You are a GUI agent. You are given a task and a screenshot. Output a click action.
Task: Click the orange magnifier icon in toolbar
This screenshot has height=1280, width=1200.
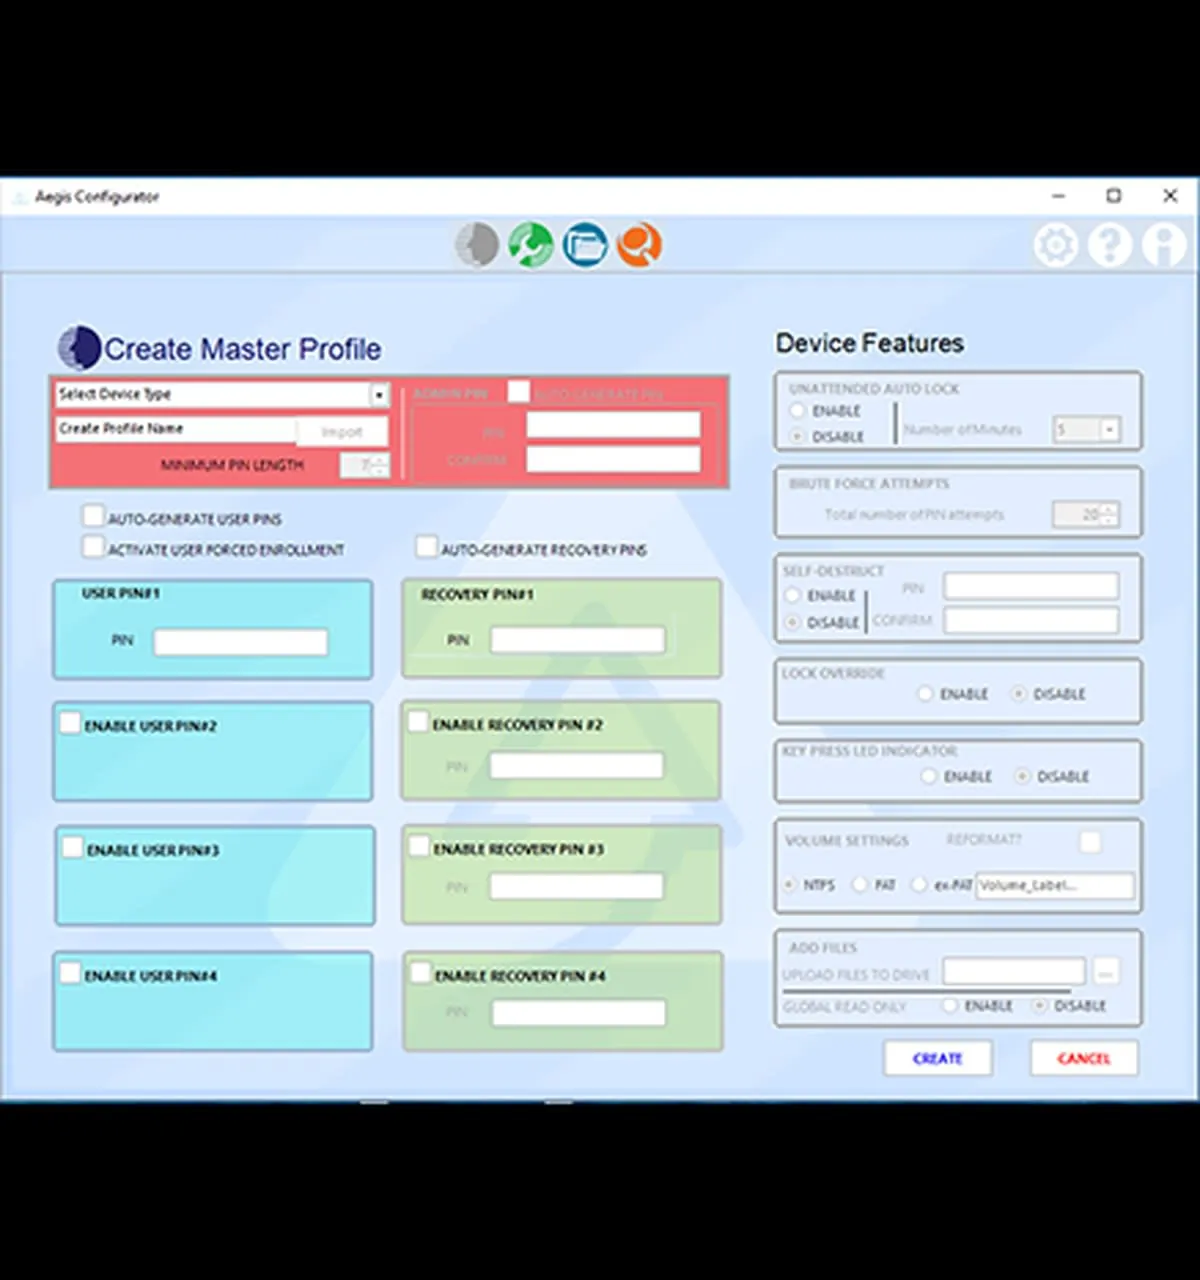click(639, 244)
